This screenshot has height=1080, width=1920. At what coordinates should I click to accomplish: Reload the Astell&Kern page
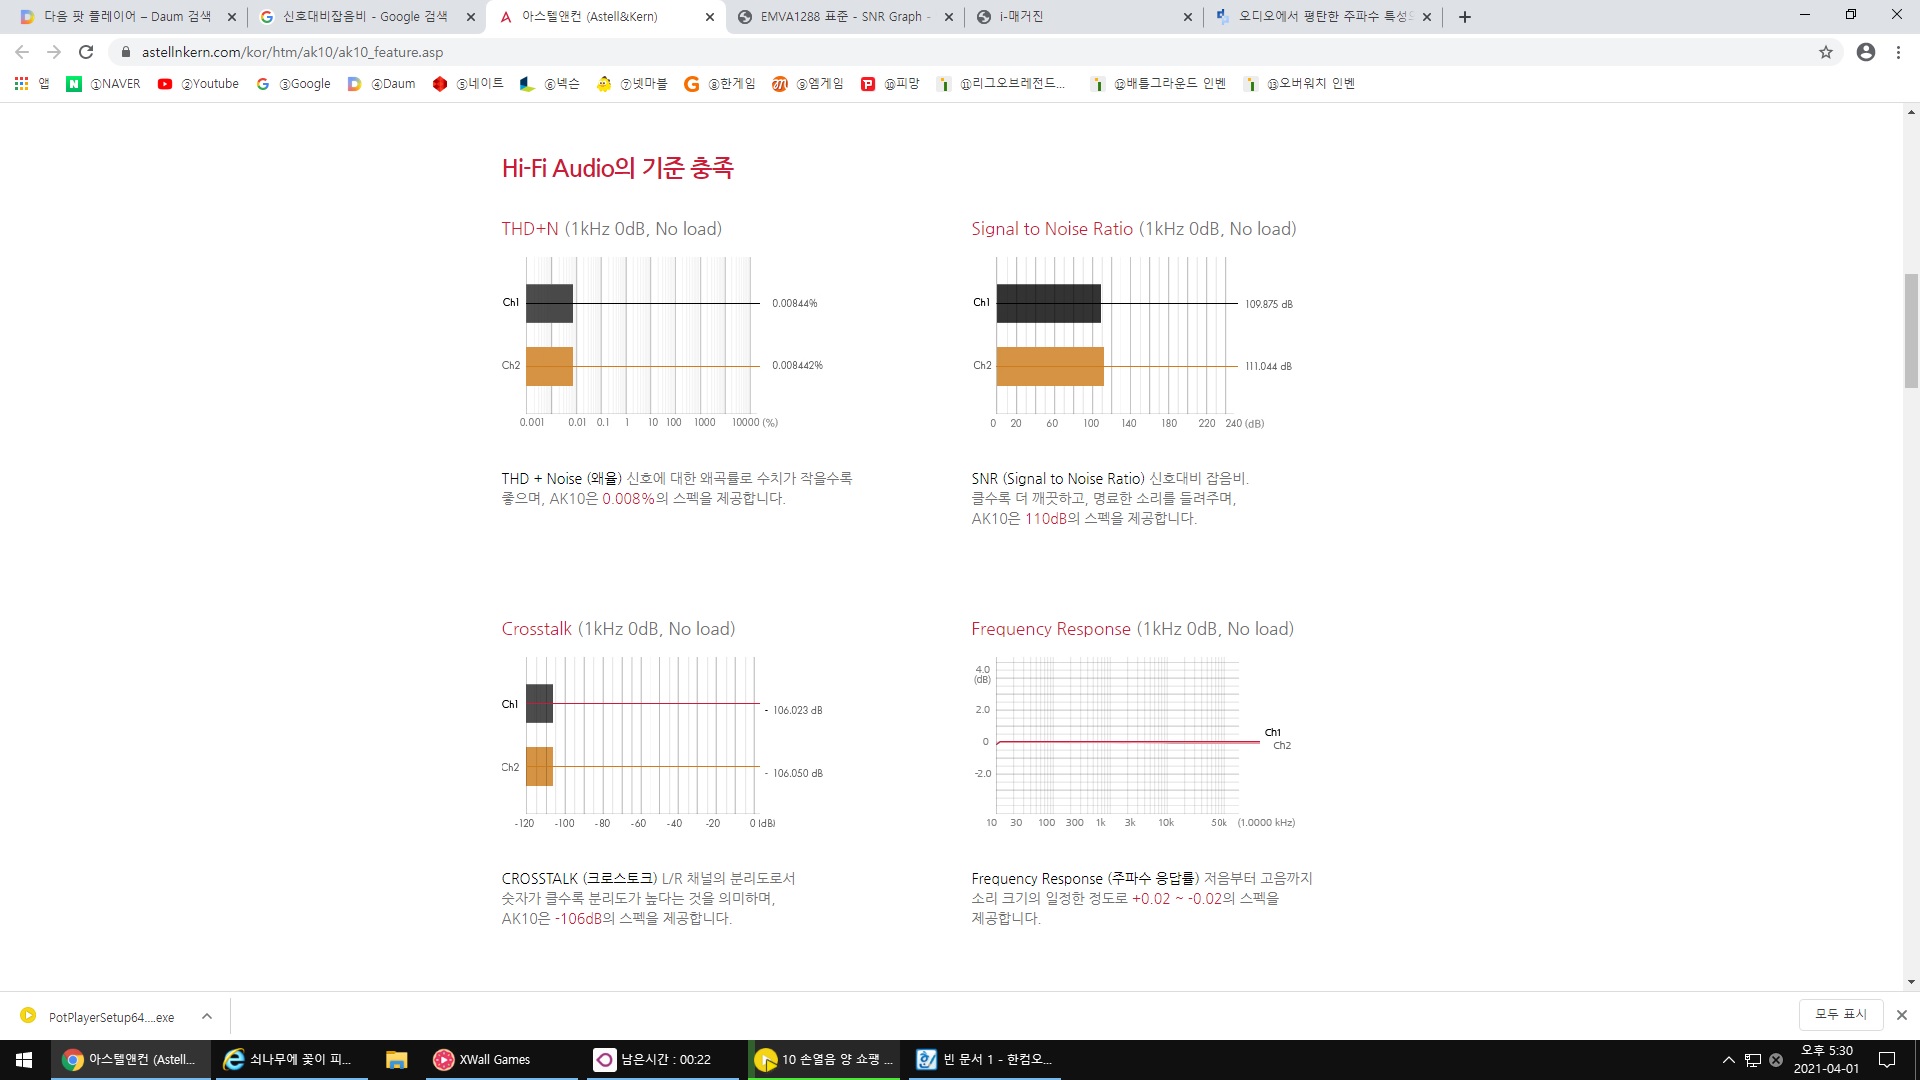point(86,52)
